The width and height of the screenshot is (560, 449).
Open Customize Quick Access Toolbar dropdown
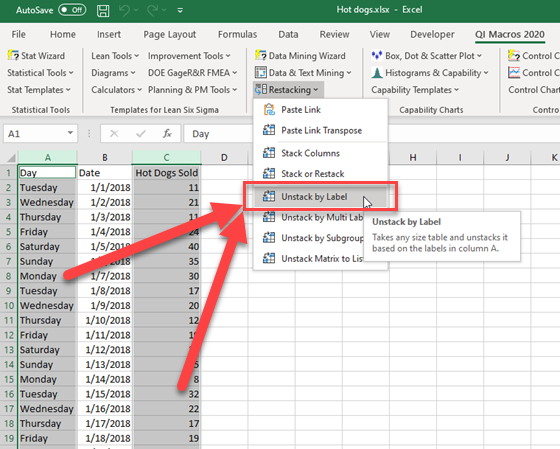click(x=180, y=10)
